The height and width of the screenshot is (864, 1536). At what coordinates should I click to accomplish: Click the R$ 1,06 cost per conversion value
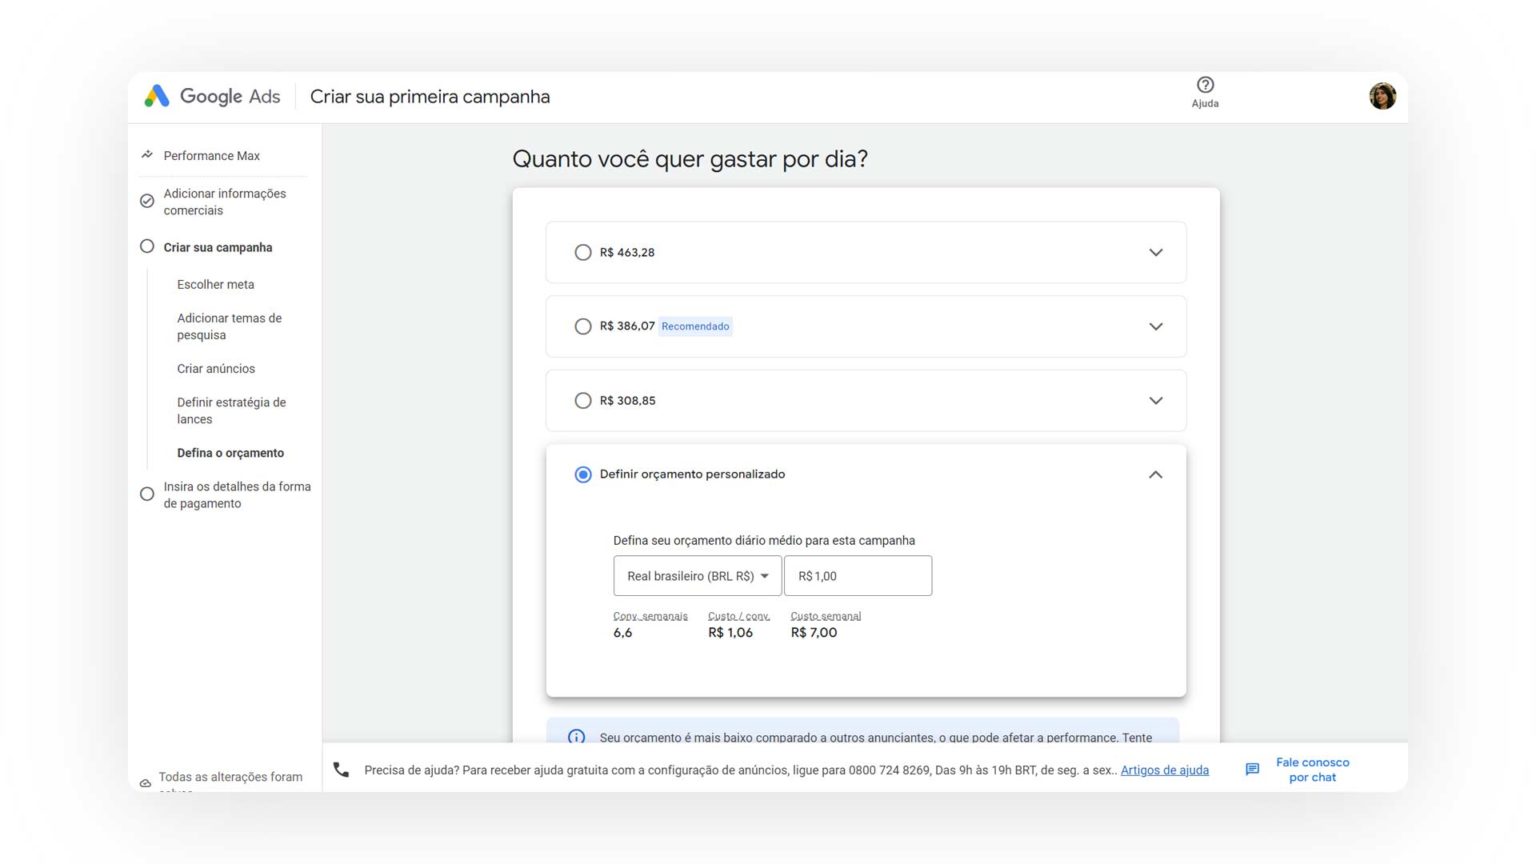coord(730,632)
